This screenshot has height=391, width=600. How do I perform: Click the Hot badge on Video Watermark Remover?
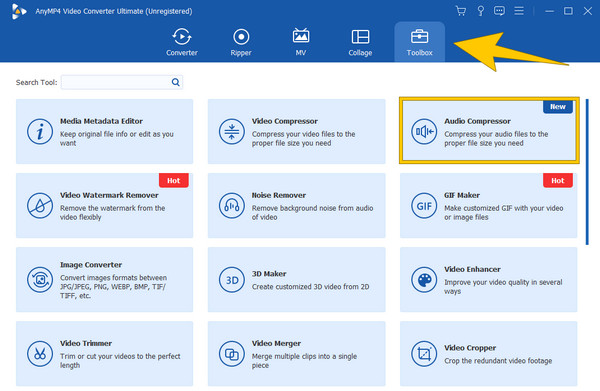(x=174, y=181)
